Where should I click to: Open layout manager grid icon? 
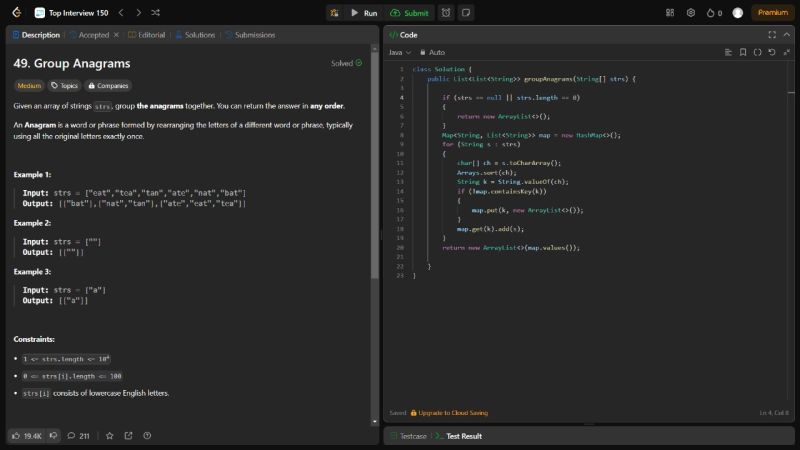pyautogui.click(x=670, y=13)
